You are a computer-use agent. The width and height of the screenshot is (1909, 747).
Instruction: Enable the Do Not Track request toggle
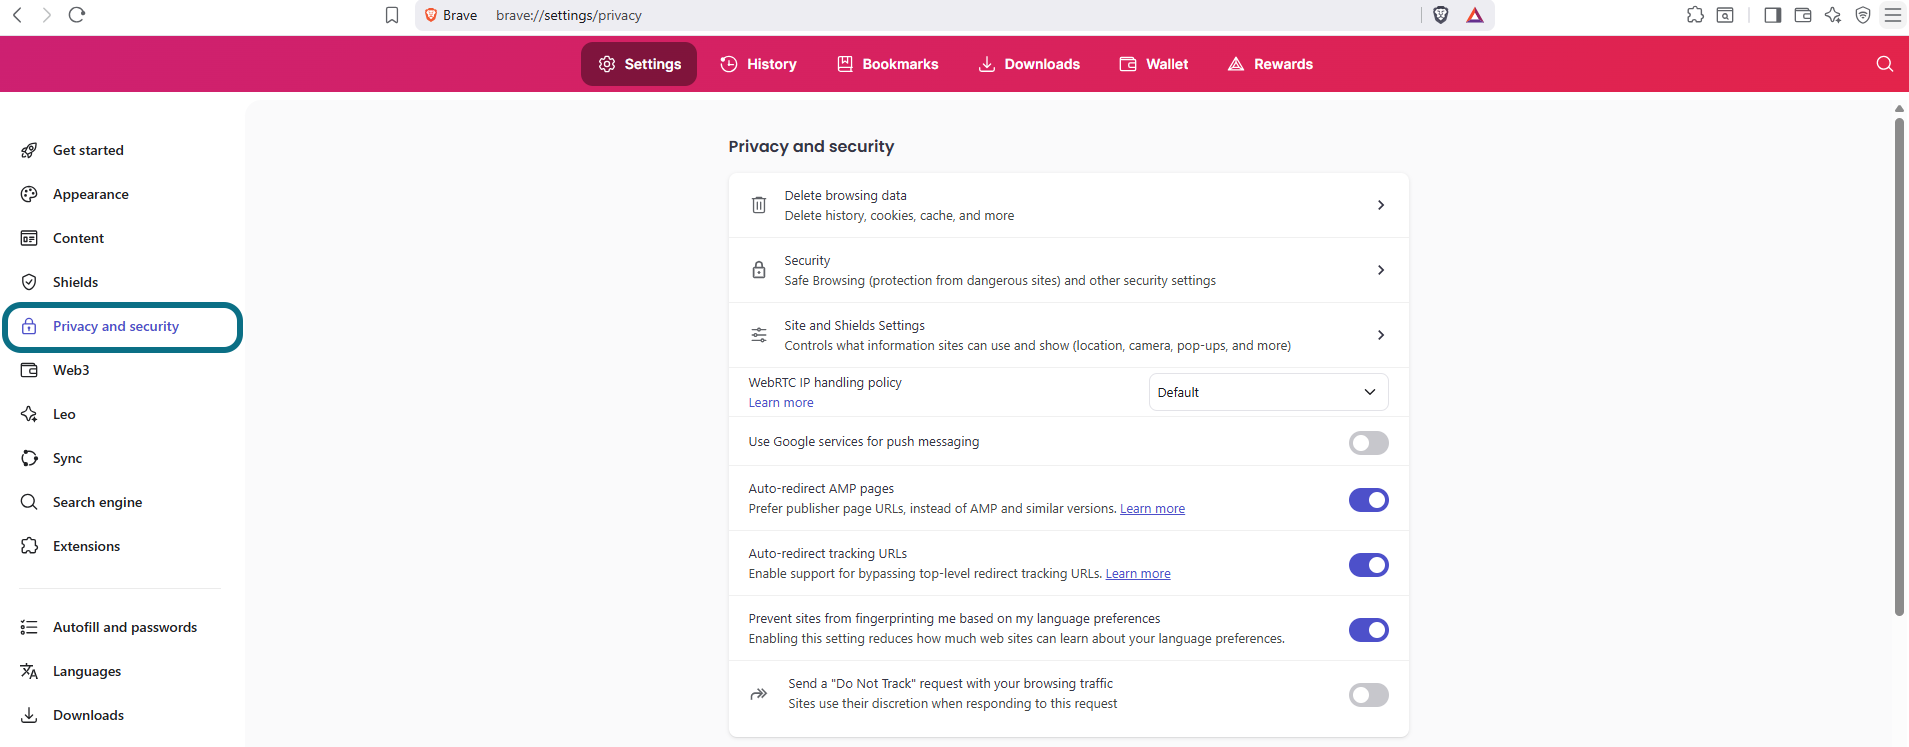point(1368,695)
